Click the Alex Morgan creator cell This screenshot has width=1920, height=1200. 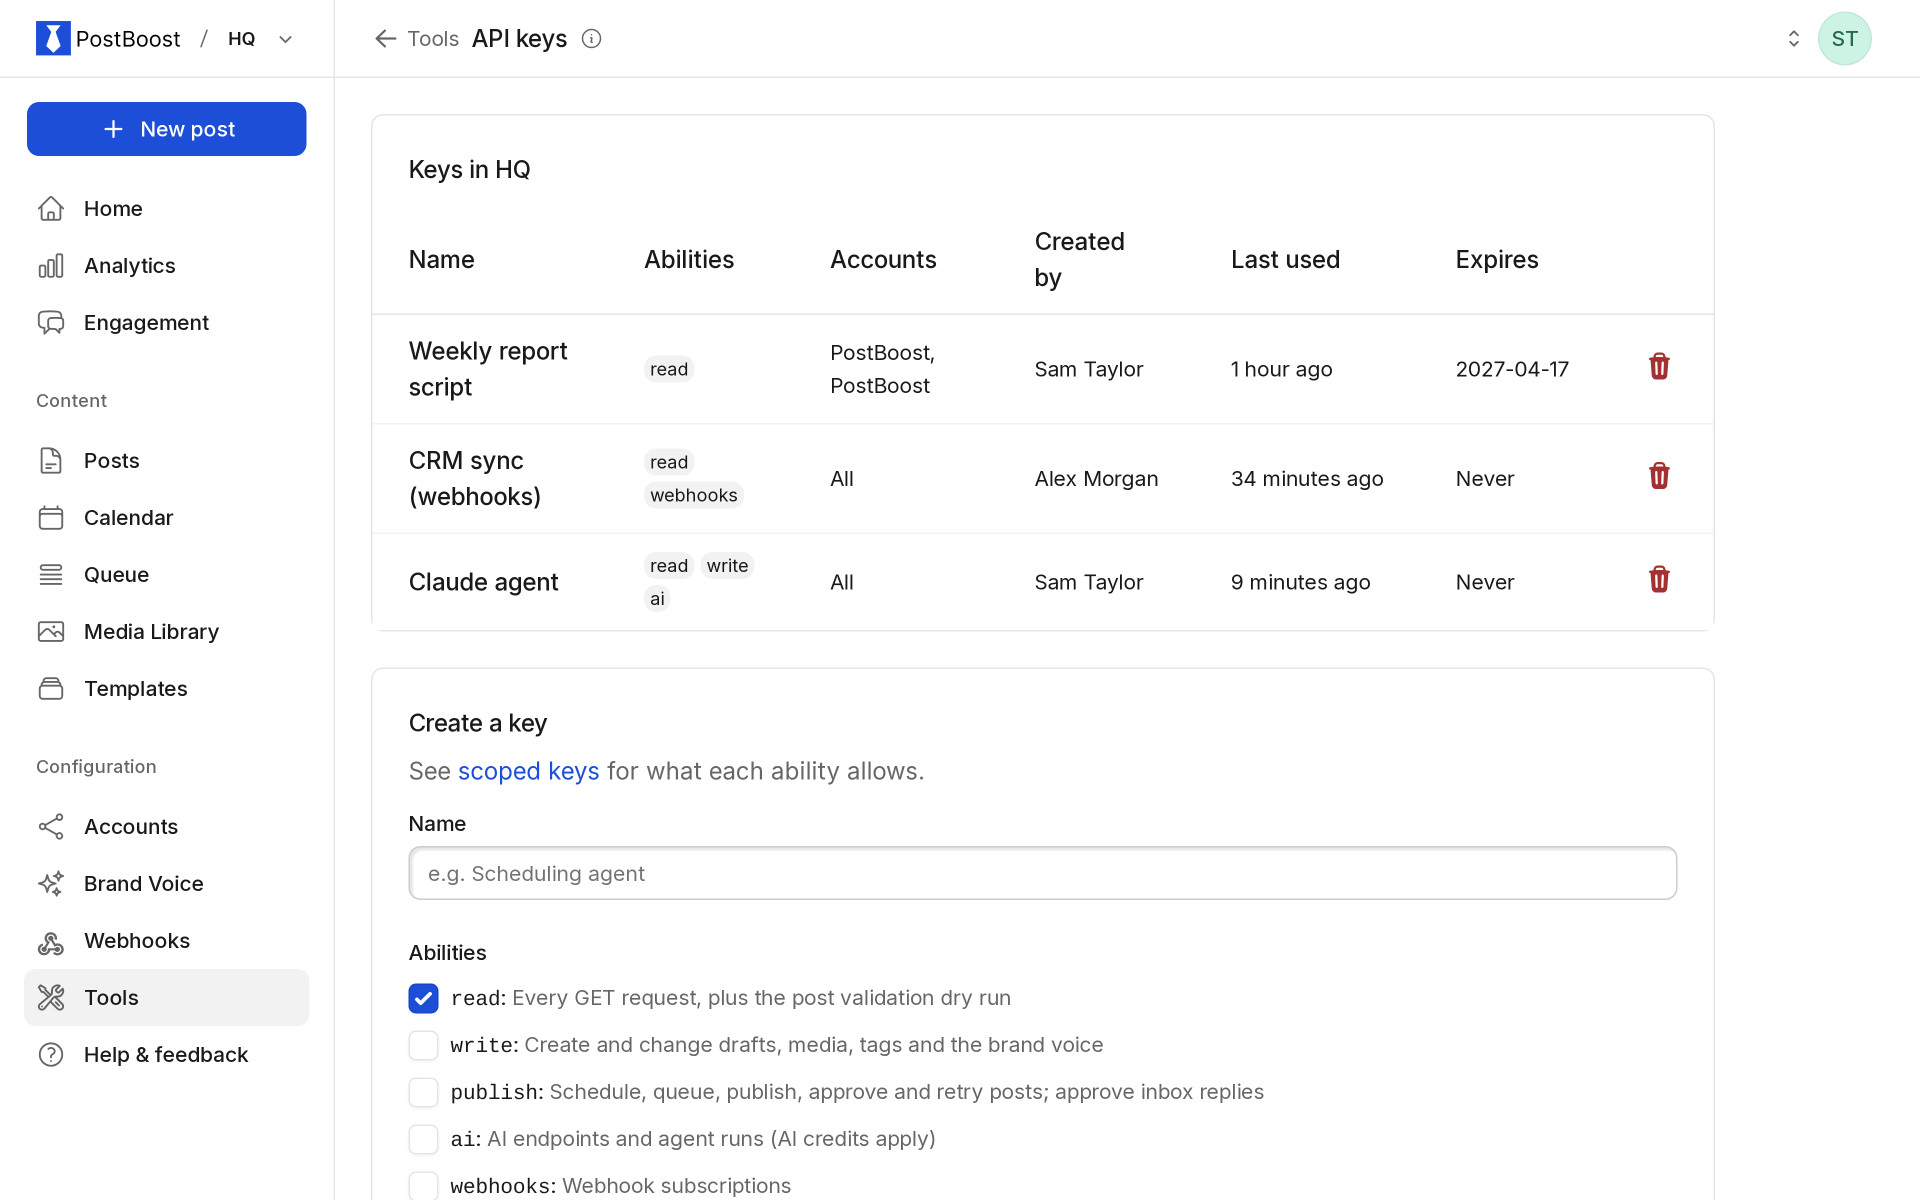1096,479
